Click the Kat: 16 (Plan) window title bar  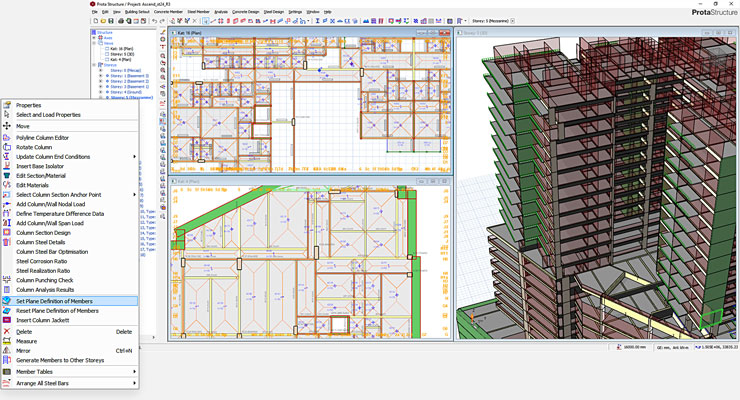310,33
